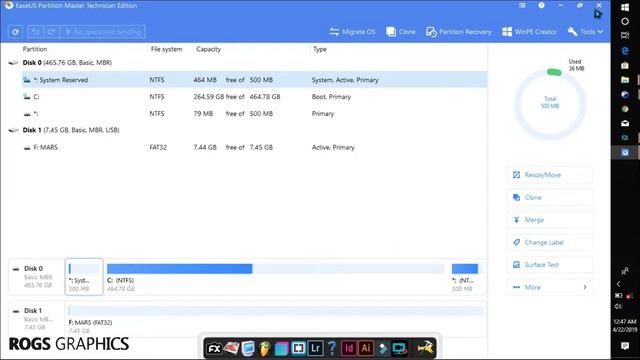
Task: Click the File system column header
Action: (x=166, y=49)
